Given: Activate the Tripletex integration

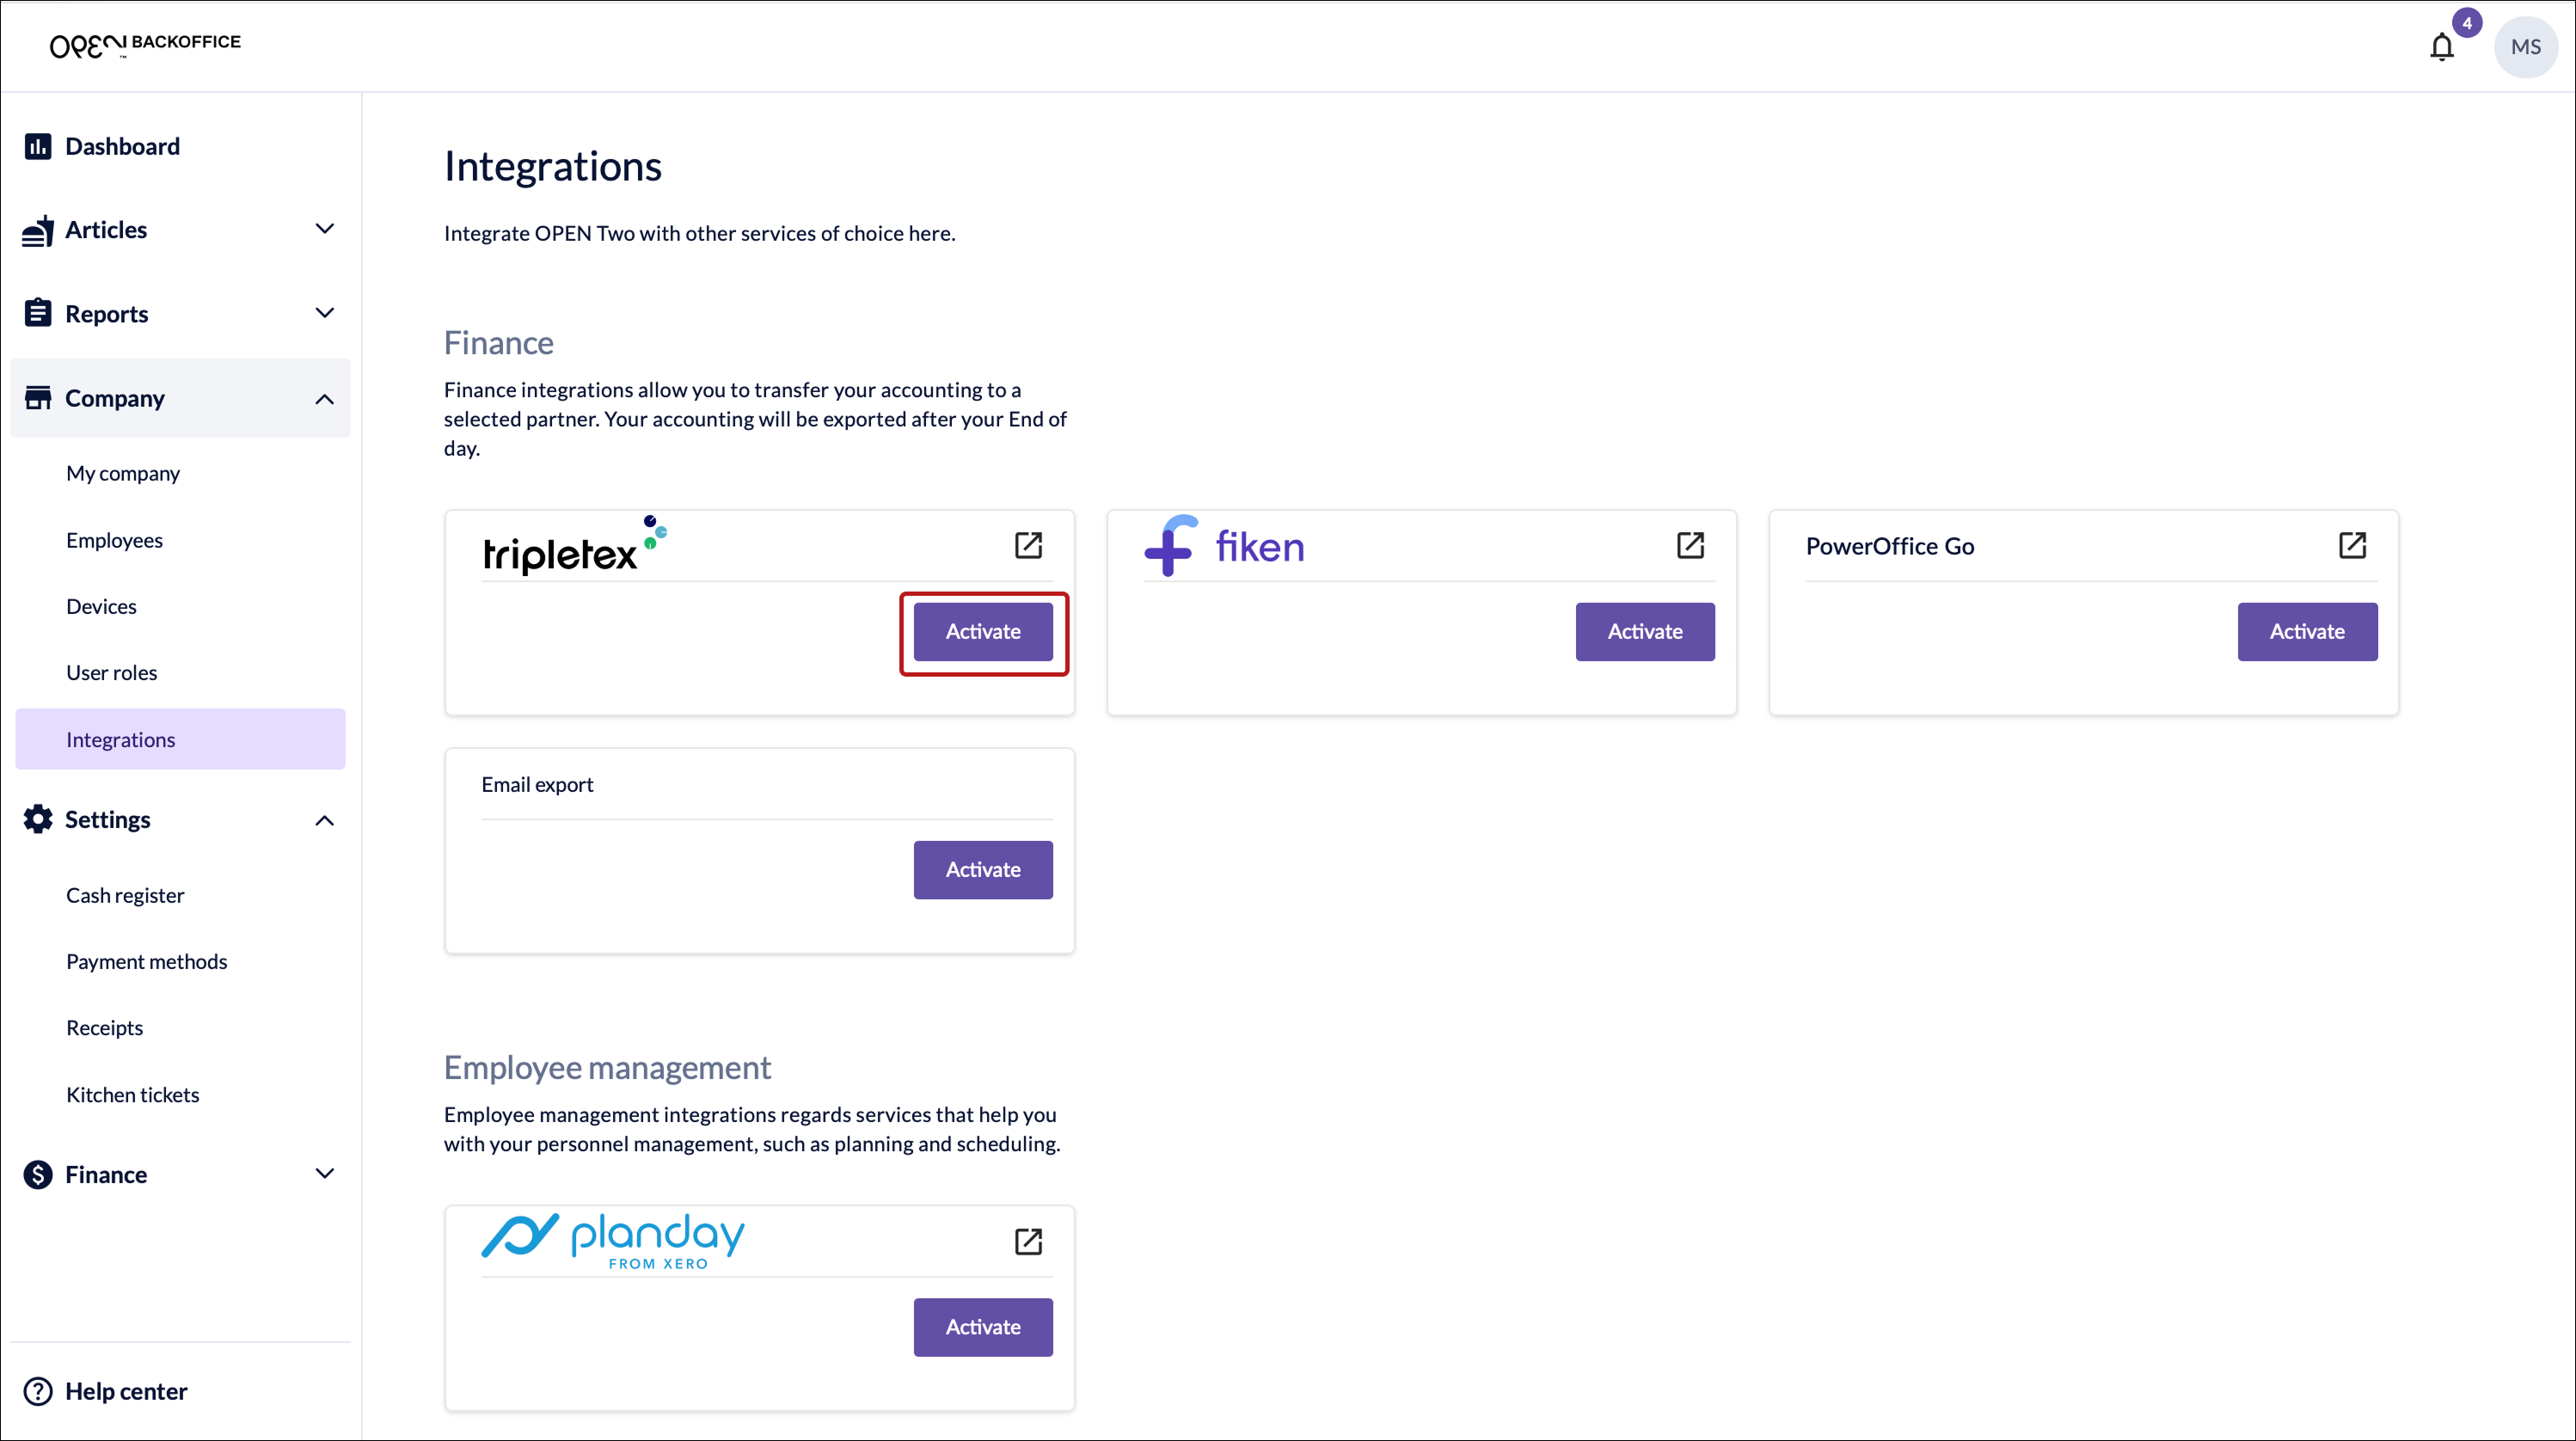Looking at the screenshot, I should (982, 631).
